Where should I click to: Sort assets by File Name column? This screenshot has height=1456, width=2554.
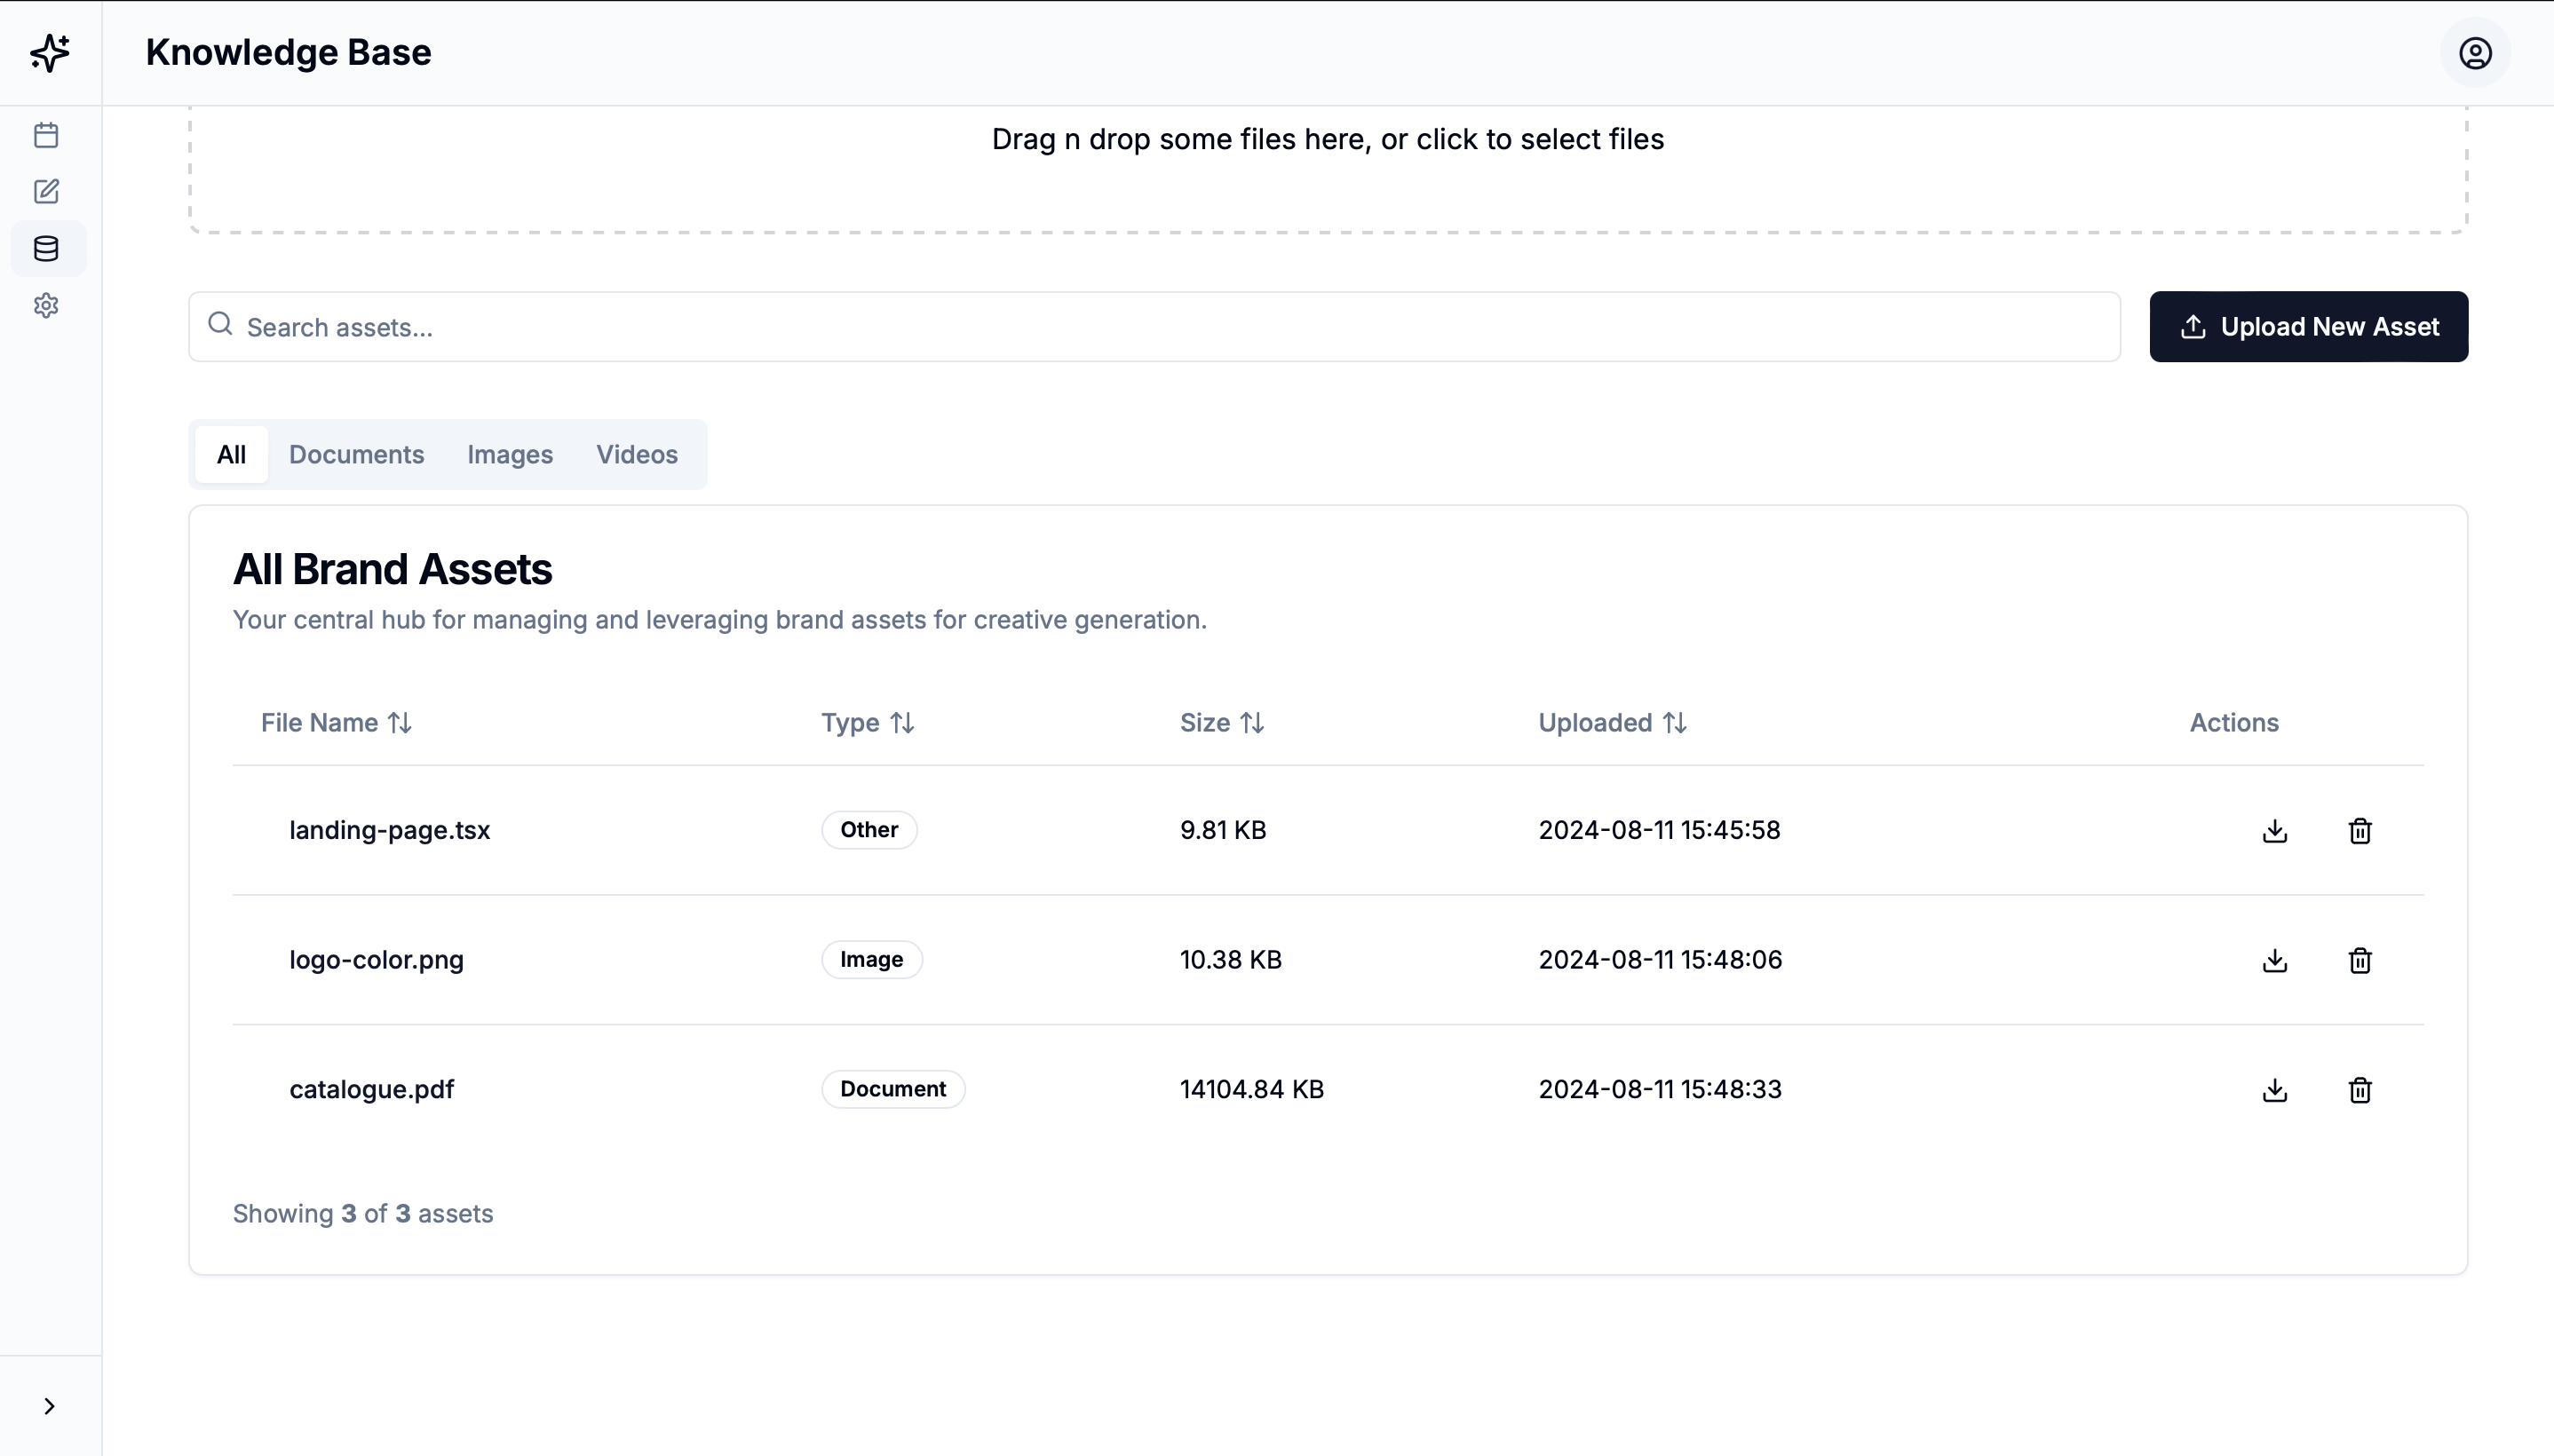[336, 723]
